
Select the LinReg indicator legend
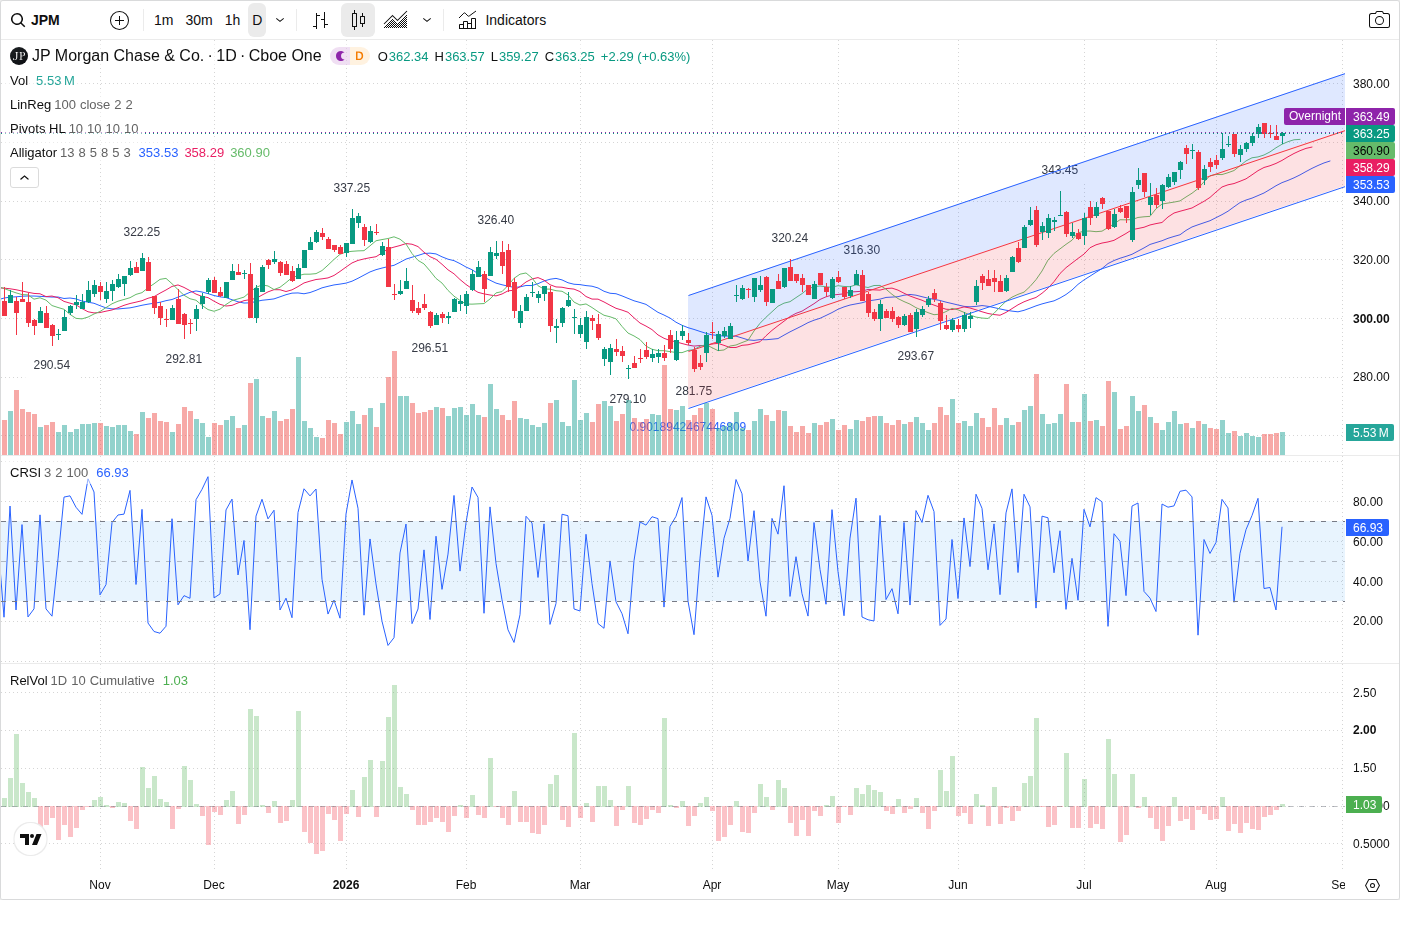point(30,105)
